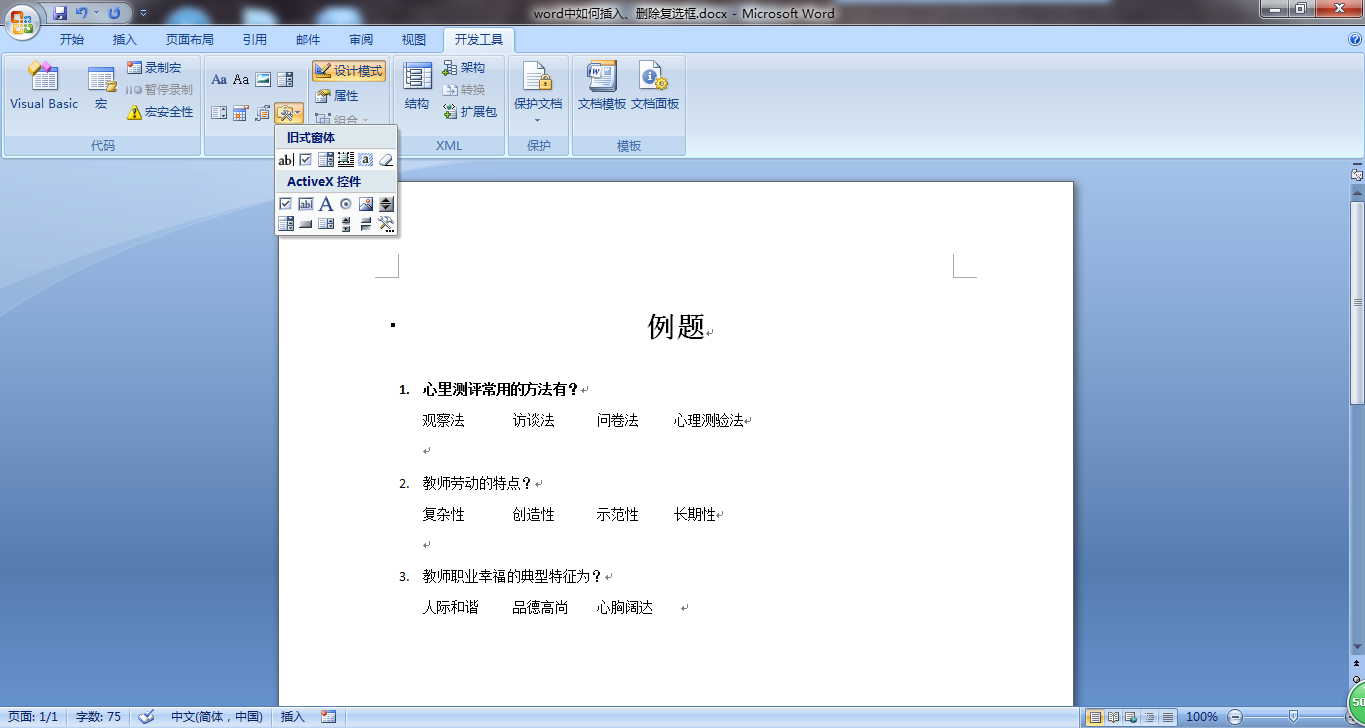Insert legacy text form field

point(285,160)
